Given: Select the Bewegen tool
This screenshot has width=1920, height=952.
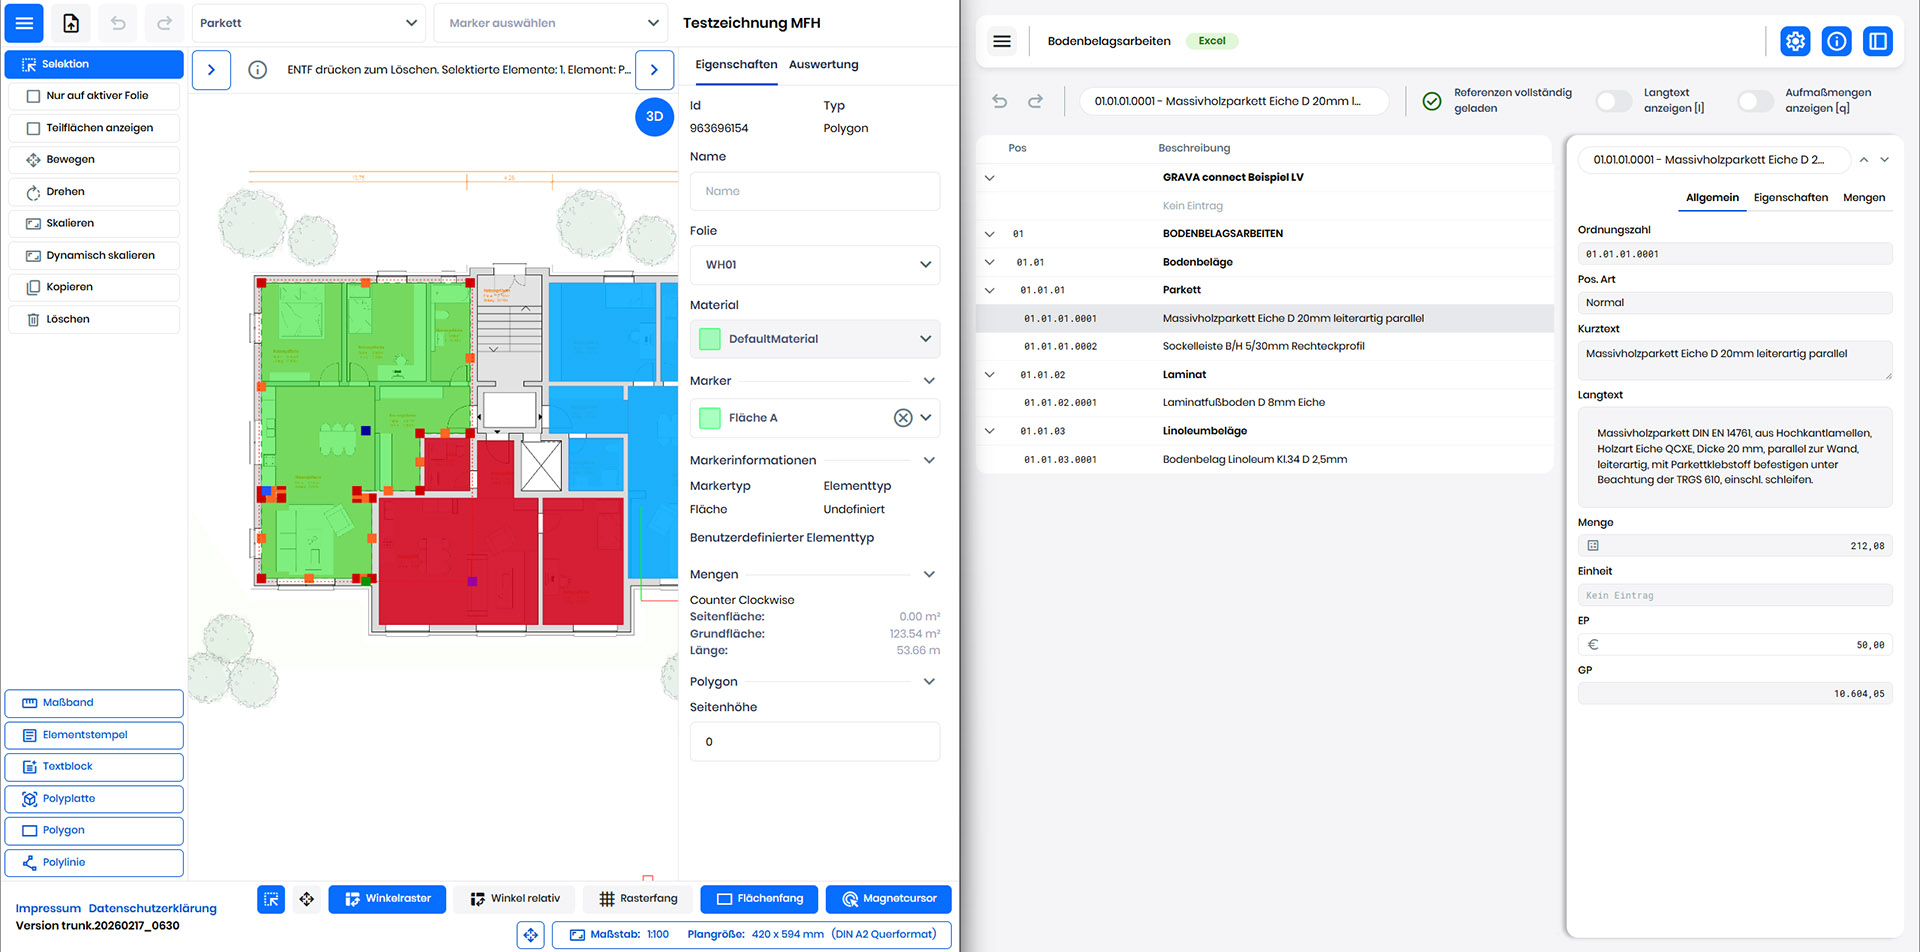Looking at the screenshot, I should tap(94, 160).
